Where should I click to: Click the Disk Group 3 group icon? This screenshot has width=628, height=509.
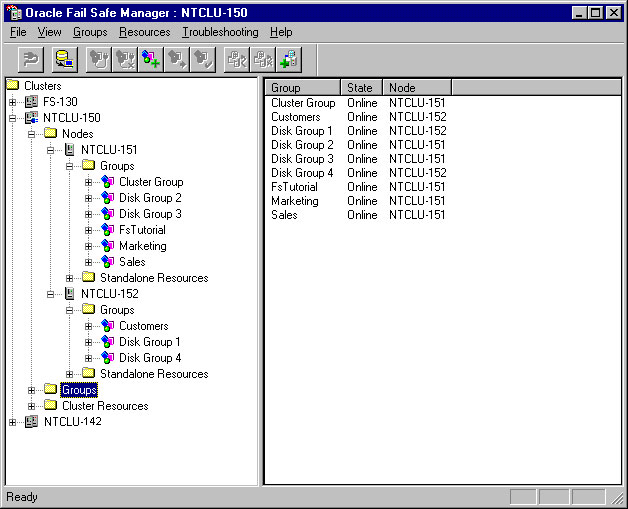pyautogui.click(x=108, y=214)
